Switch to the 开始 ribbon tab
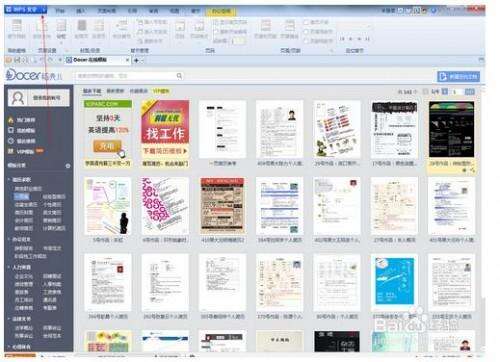Image resolution: width=500 pixels, height=362 pixels. point(60,11)
